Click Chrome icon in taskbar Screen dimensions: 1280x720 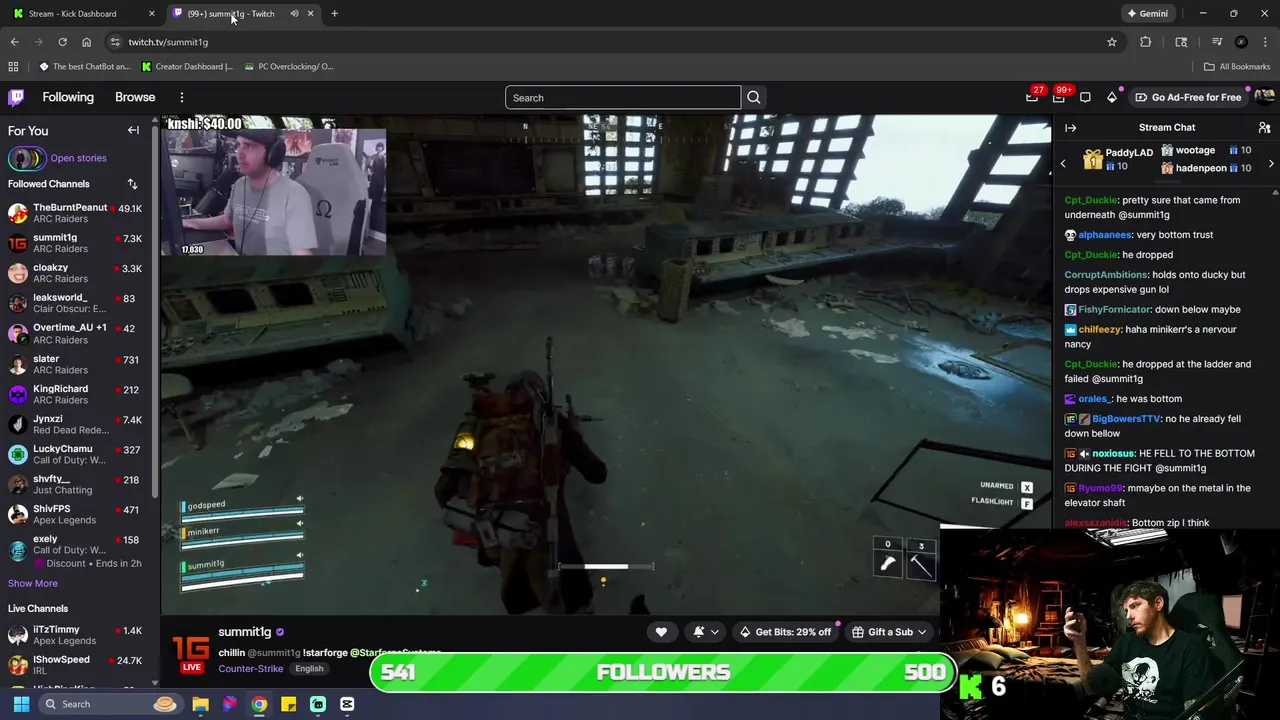(x=259, y=704)
